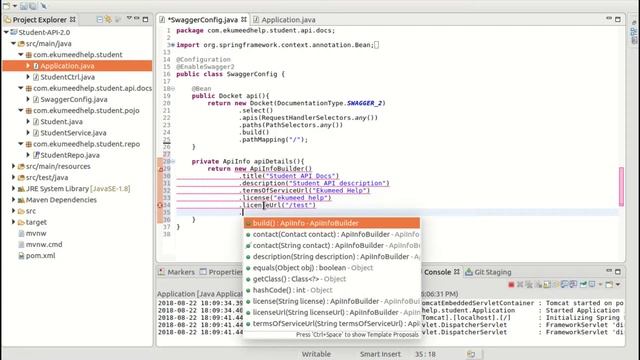
Task: Choose hashCode() : int from the suggestions
Action: coord(331,290)
